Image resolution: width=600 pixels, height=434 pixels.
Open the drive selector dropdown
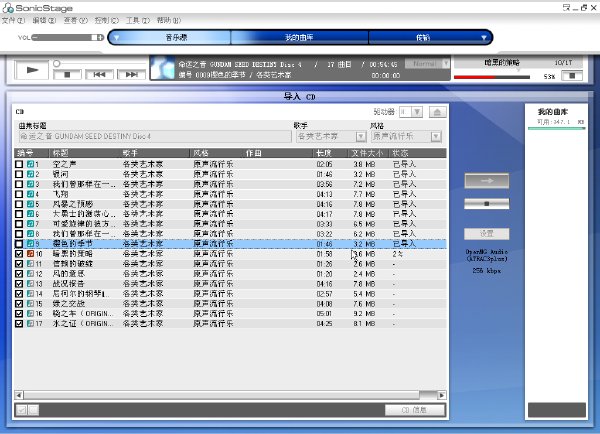pyautogui.click(x=417, y=112)
